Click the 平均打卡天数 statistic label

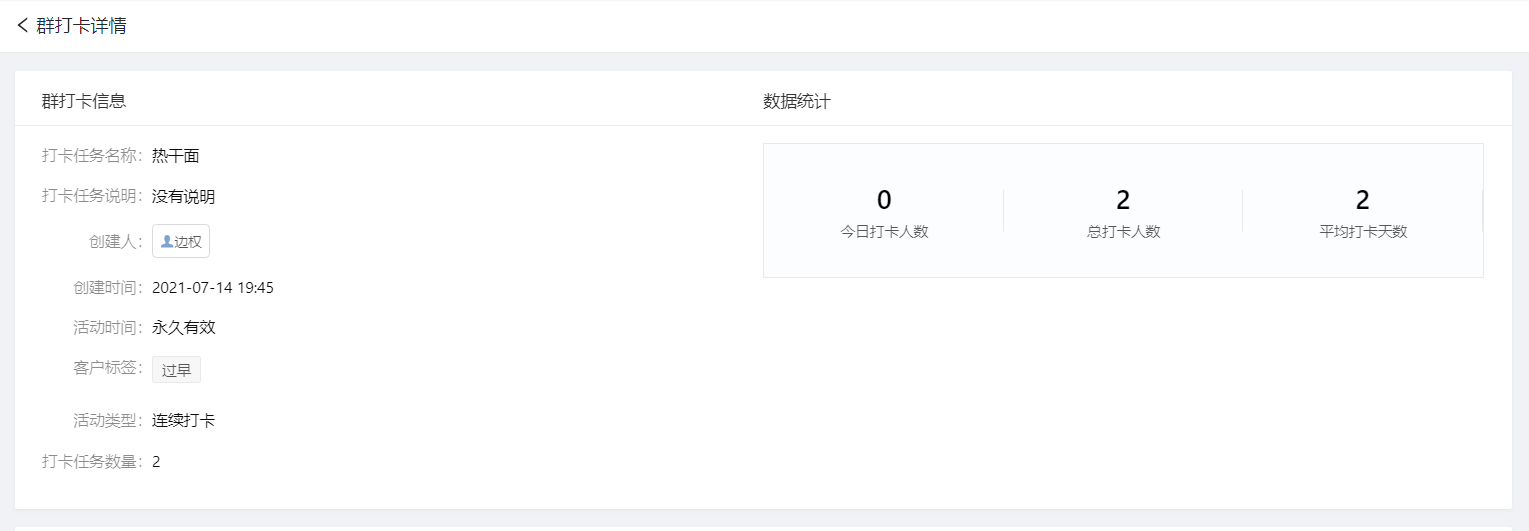pos(1362,231)
